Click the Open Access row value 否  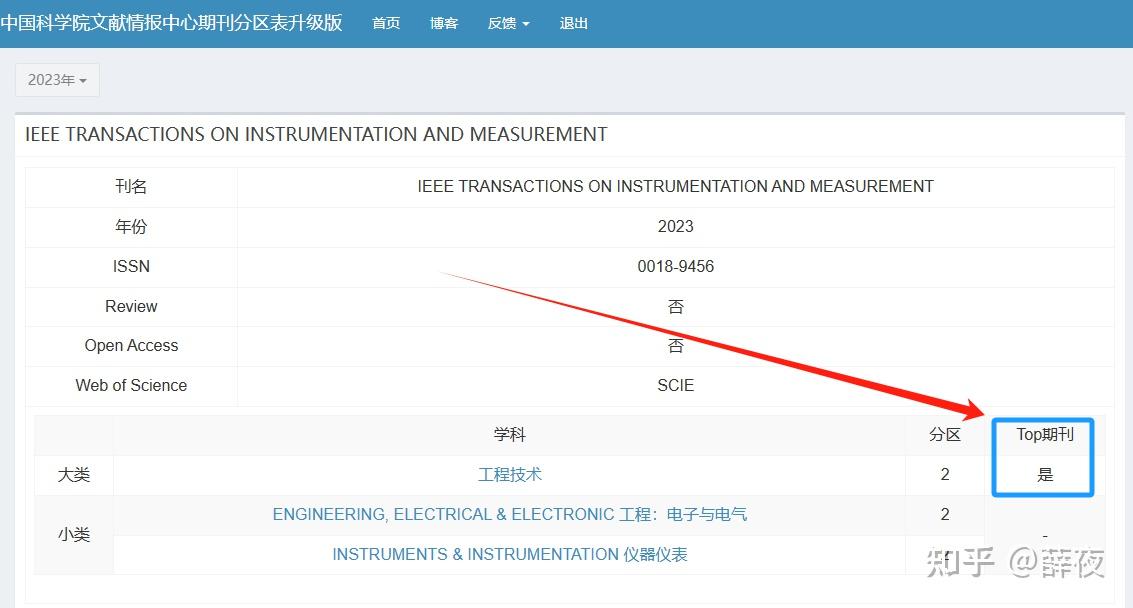pyautogui.click(x=676, y=346)
